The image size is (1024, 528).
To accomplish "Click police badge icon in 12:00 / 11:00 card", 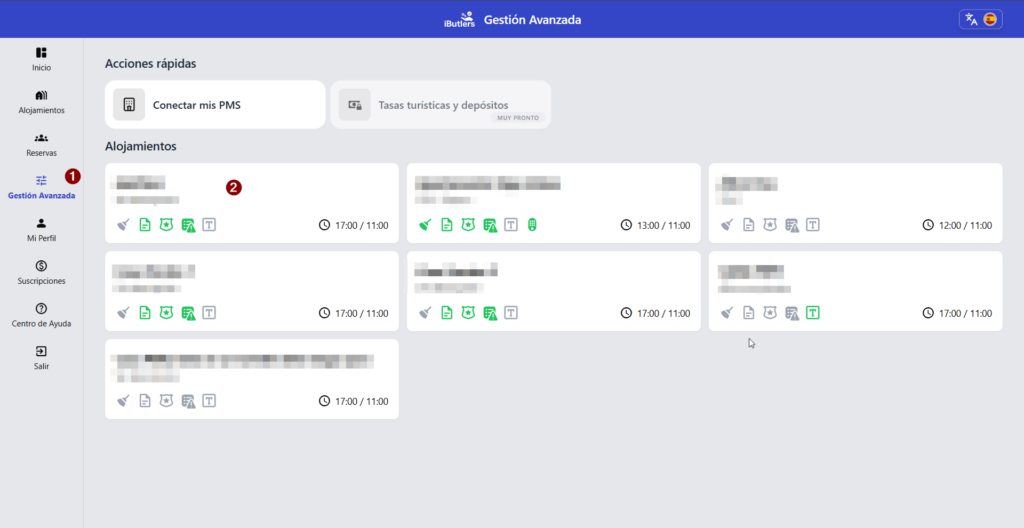I will (x=770, y=225).
